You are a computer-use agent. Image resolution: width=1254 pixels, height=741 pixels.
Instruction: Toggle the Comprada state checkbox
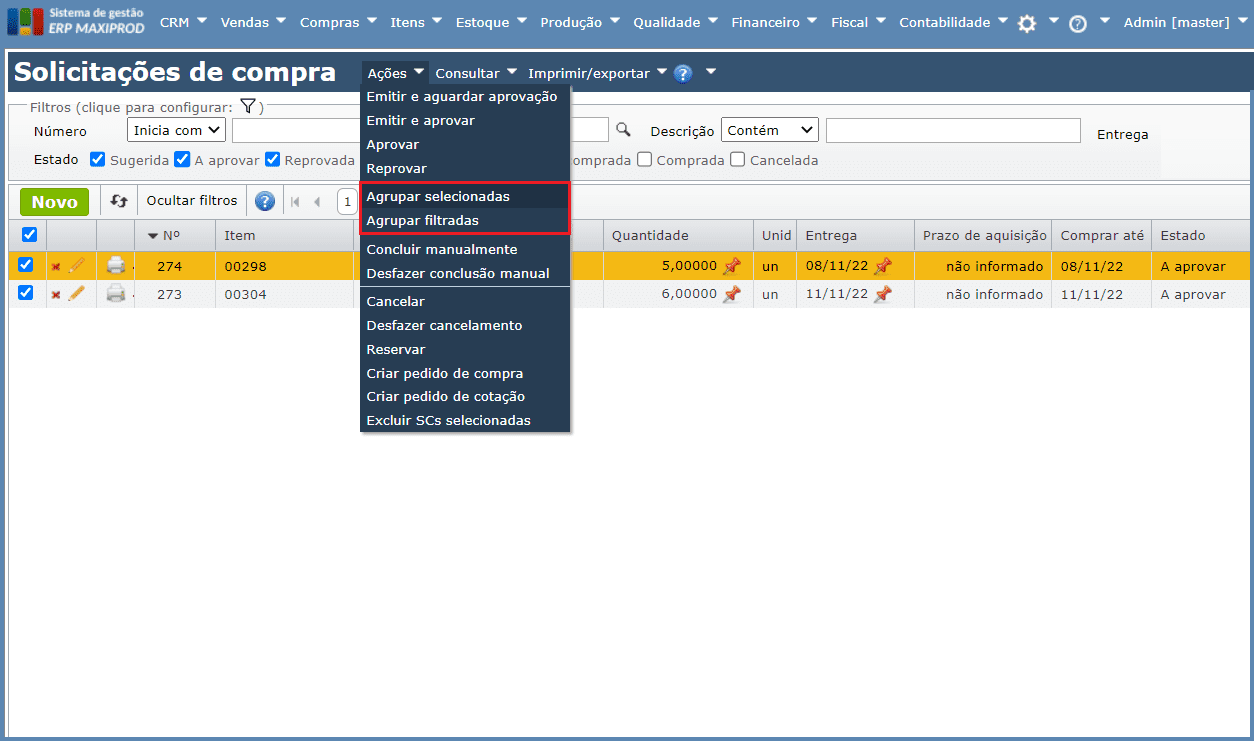(645, 159)
